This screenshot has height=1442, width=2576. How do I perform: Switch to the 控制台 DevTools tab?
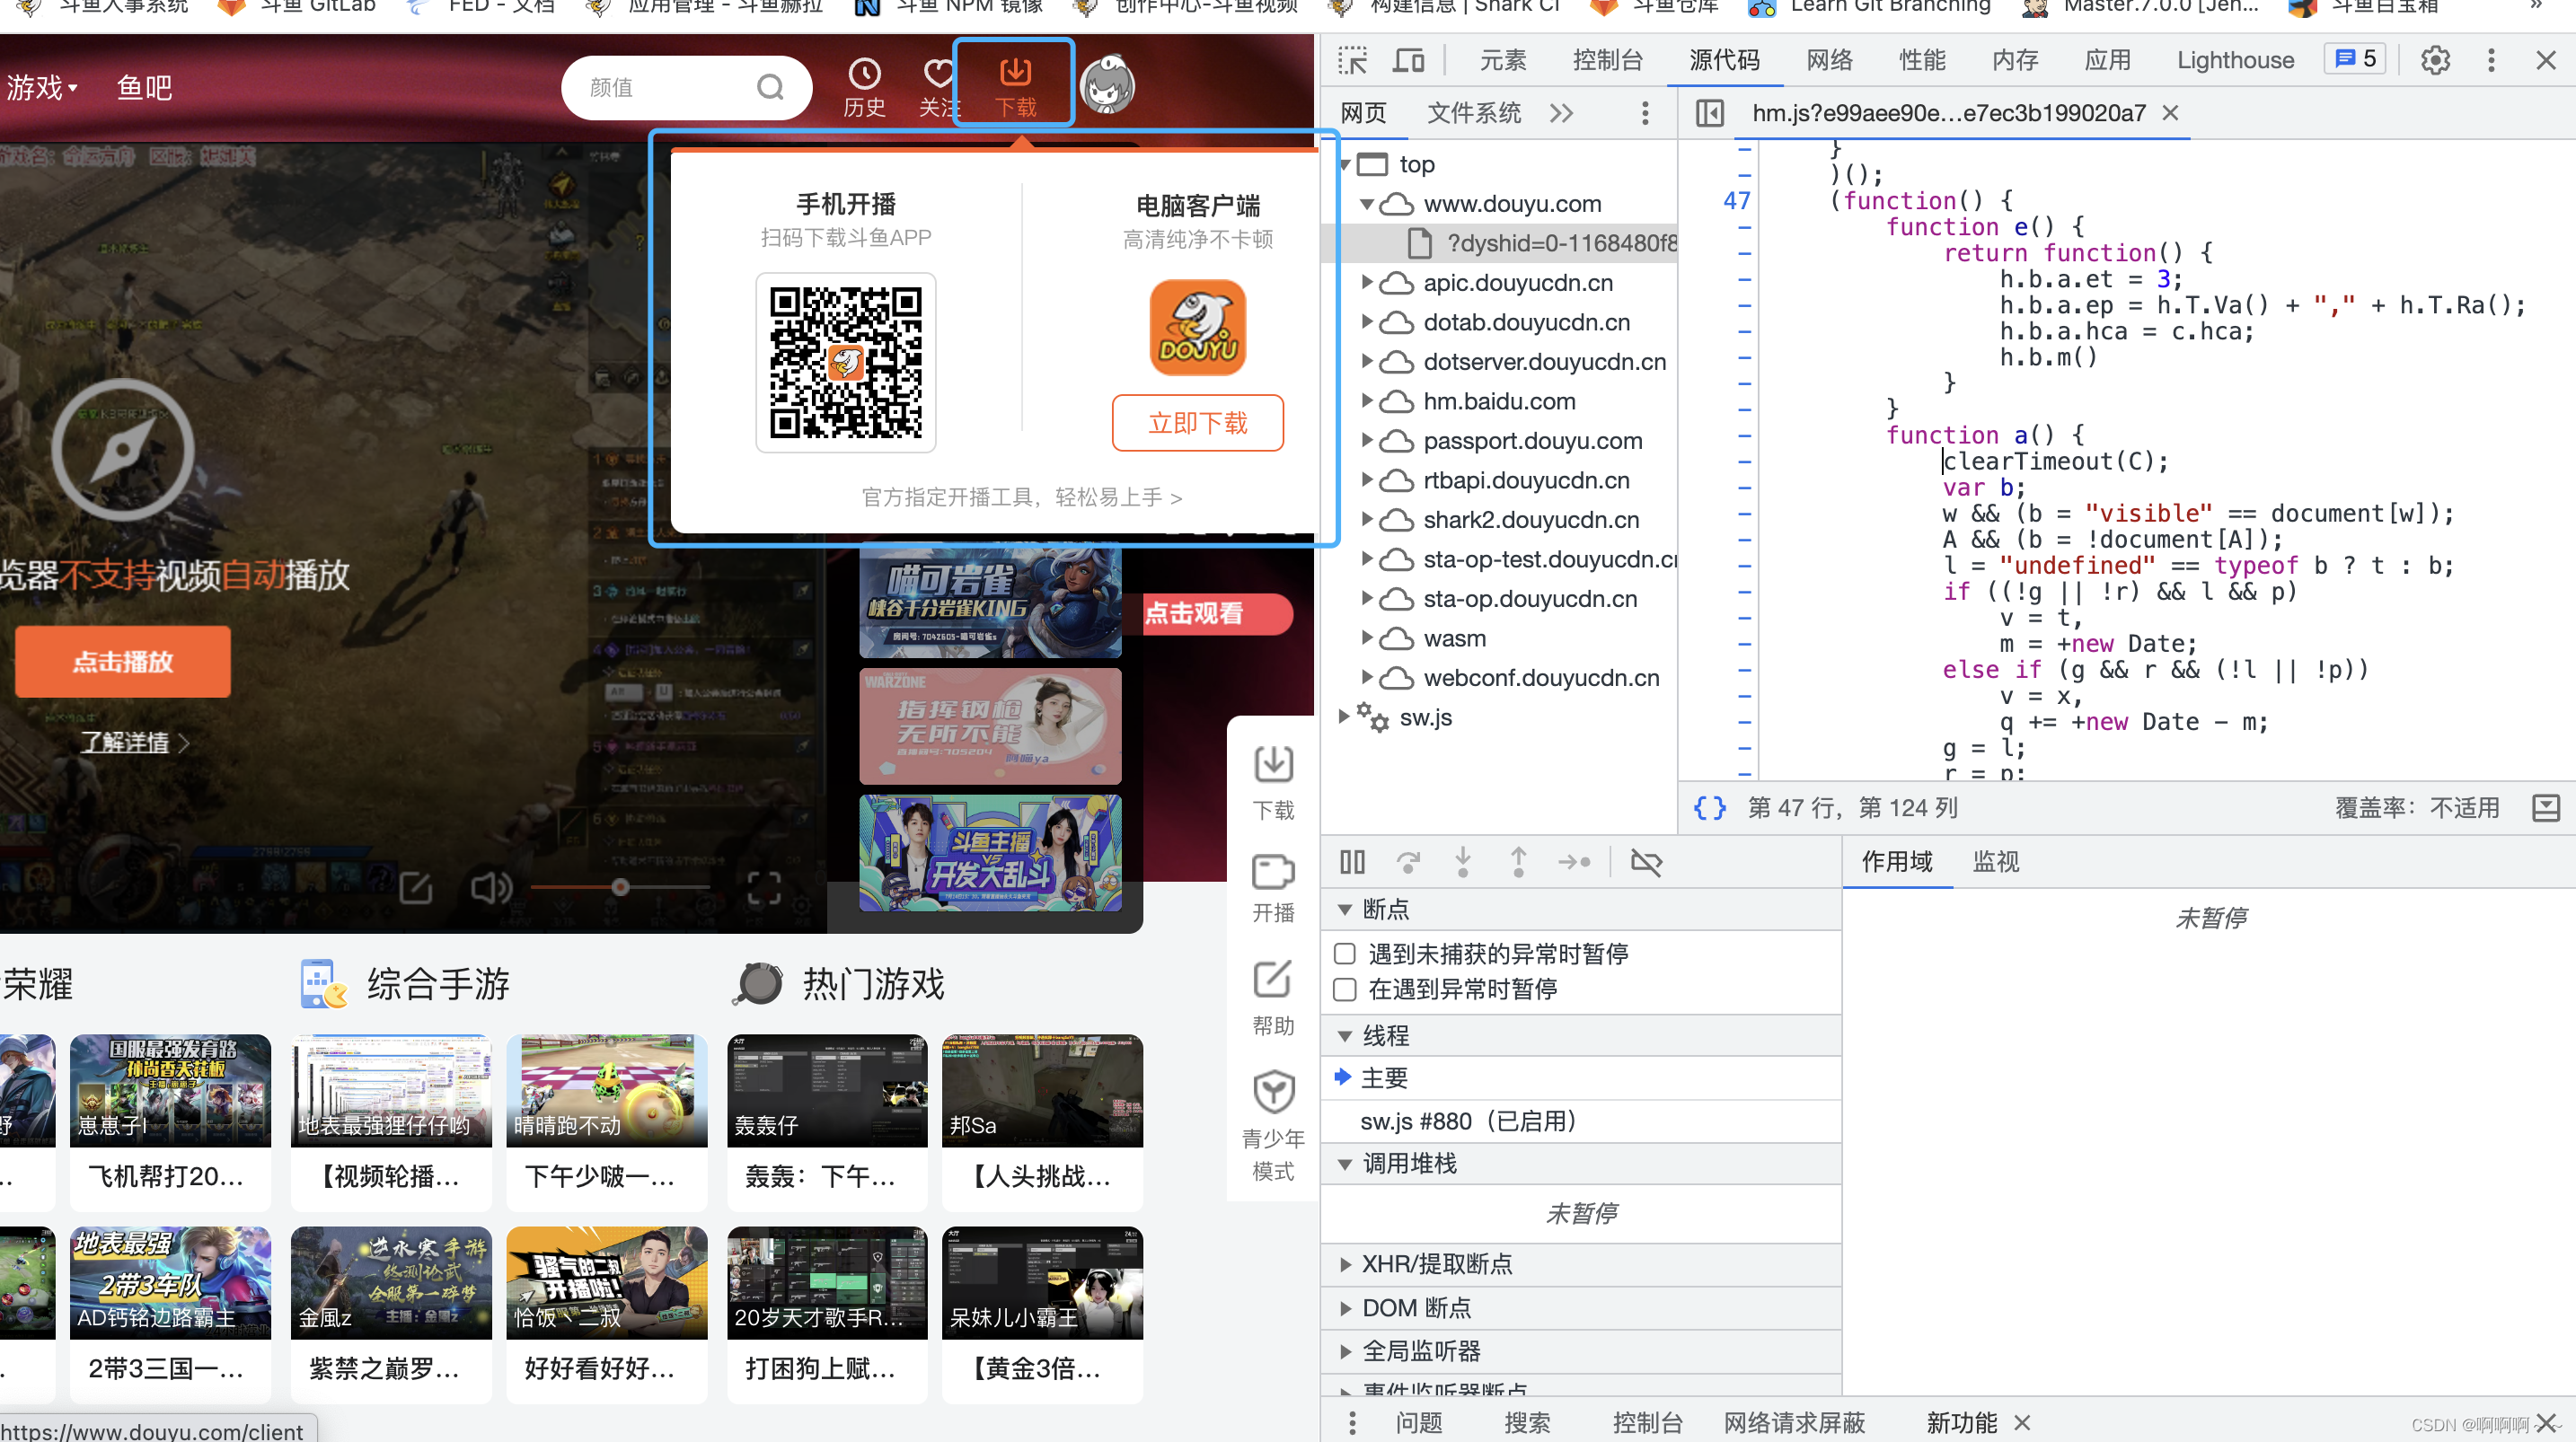(1607, 60)
